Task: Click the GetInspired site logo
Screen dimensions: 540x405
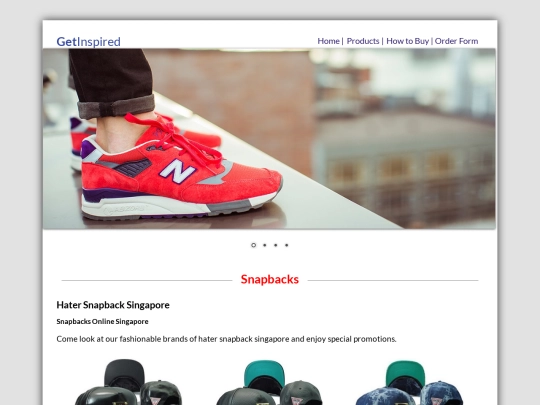Action: coord(89,42)
